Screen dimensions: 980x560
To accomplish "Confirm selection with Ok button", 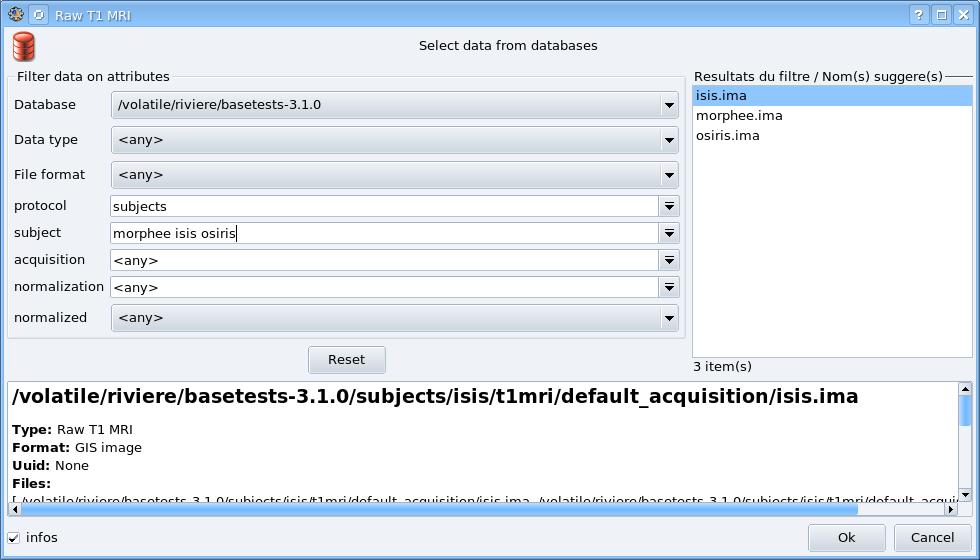I will (x=846, y=538).
